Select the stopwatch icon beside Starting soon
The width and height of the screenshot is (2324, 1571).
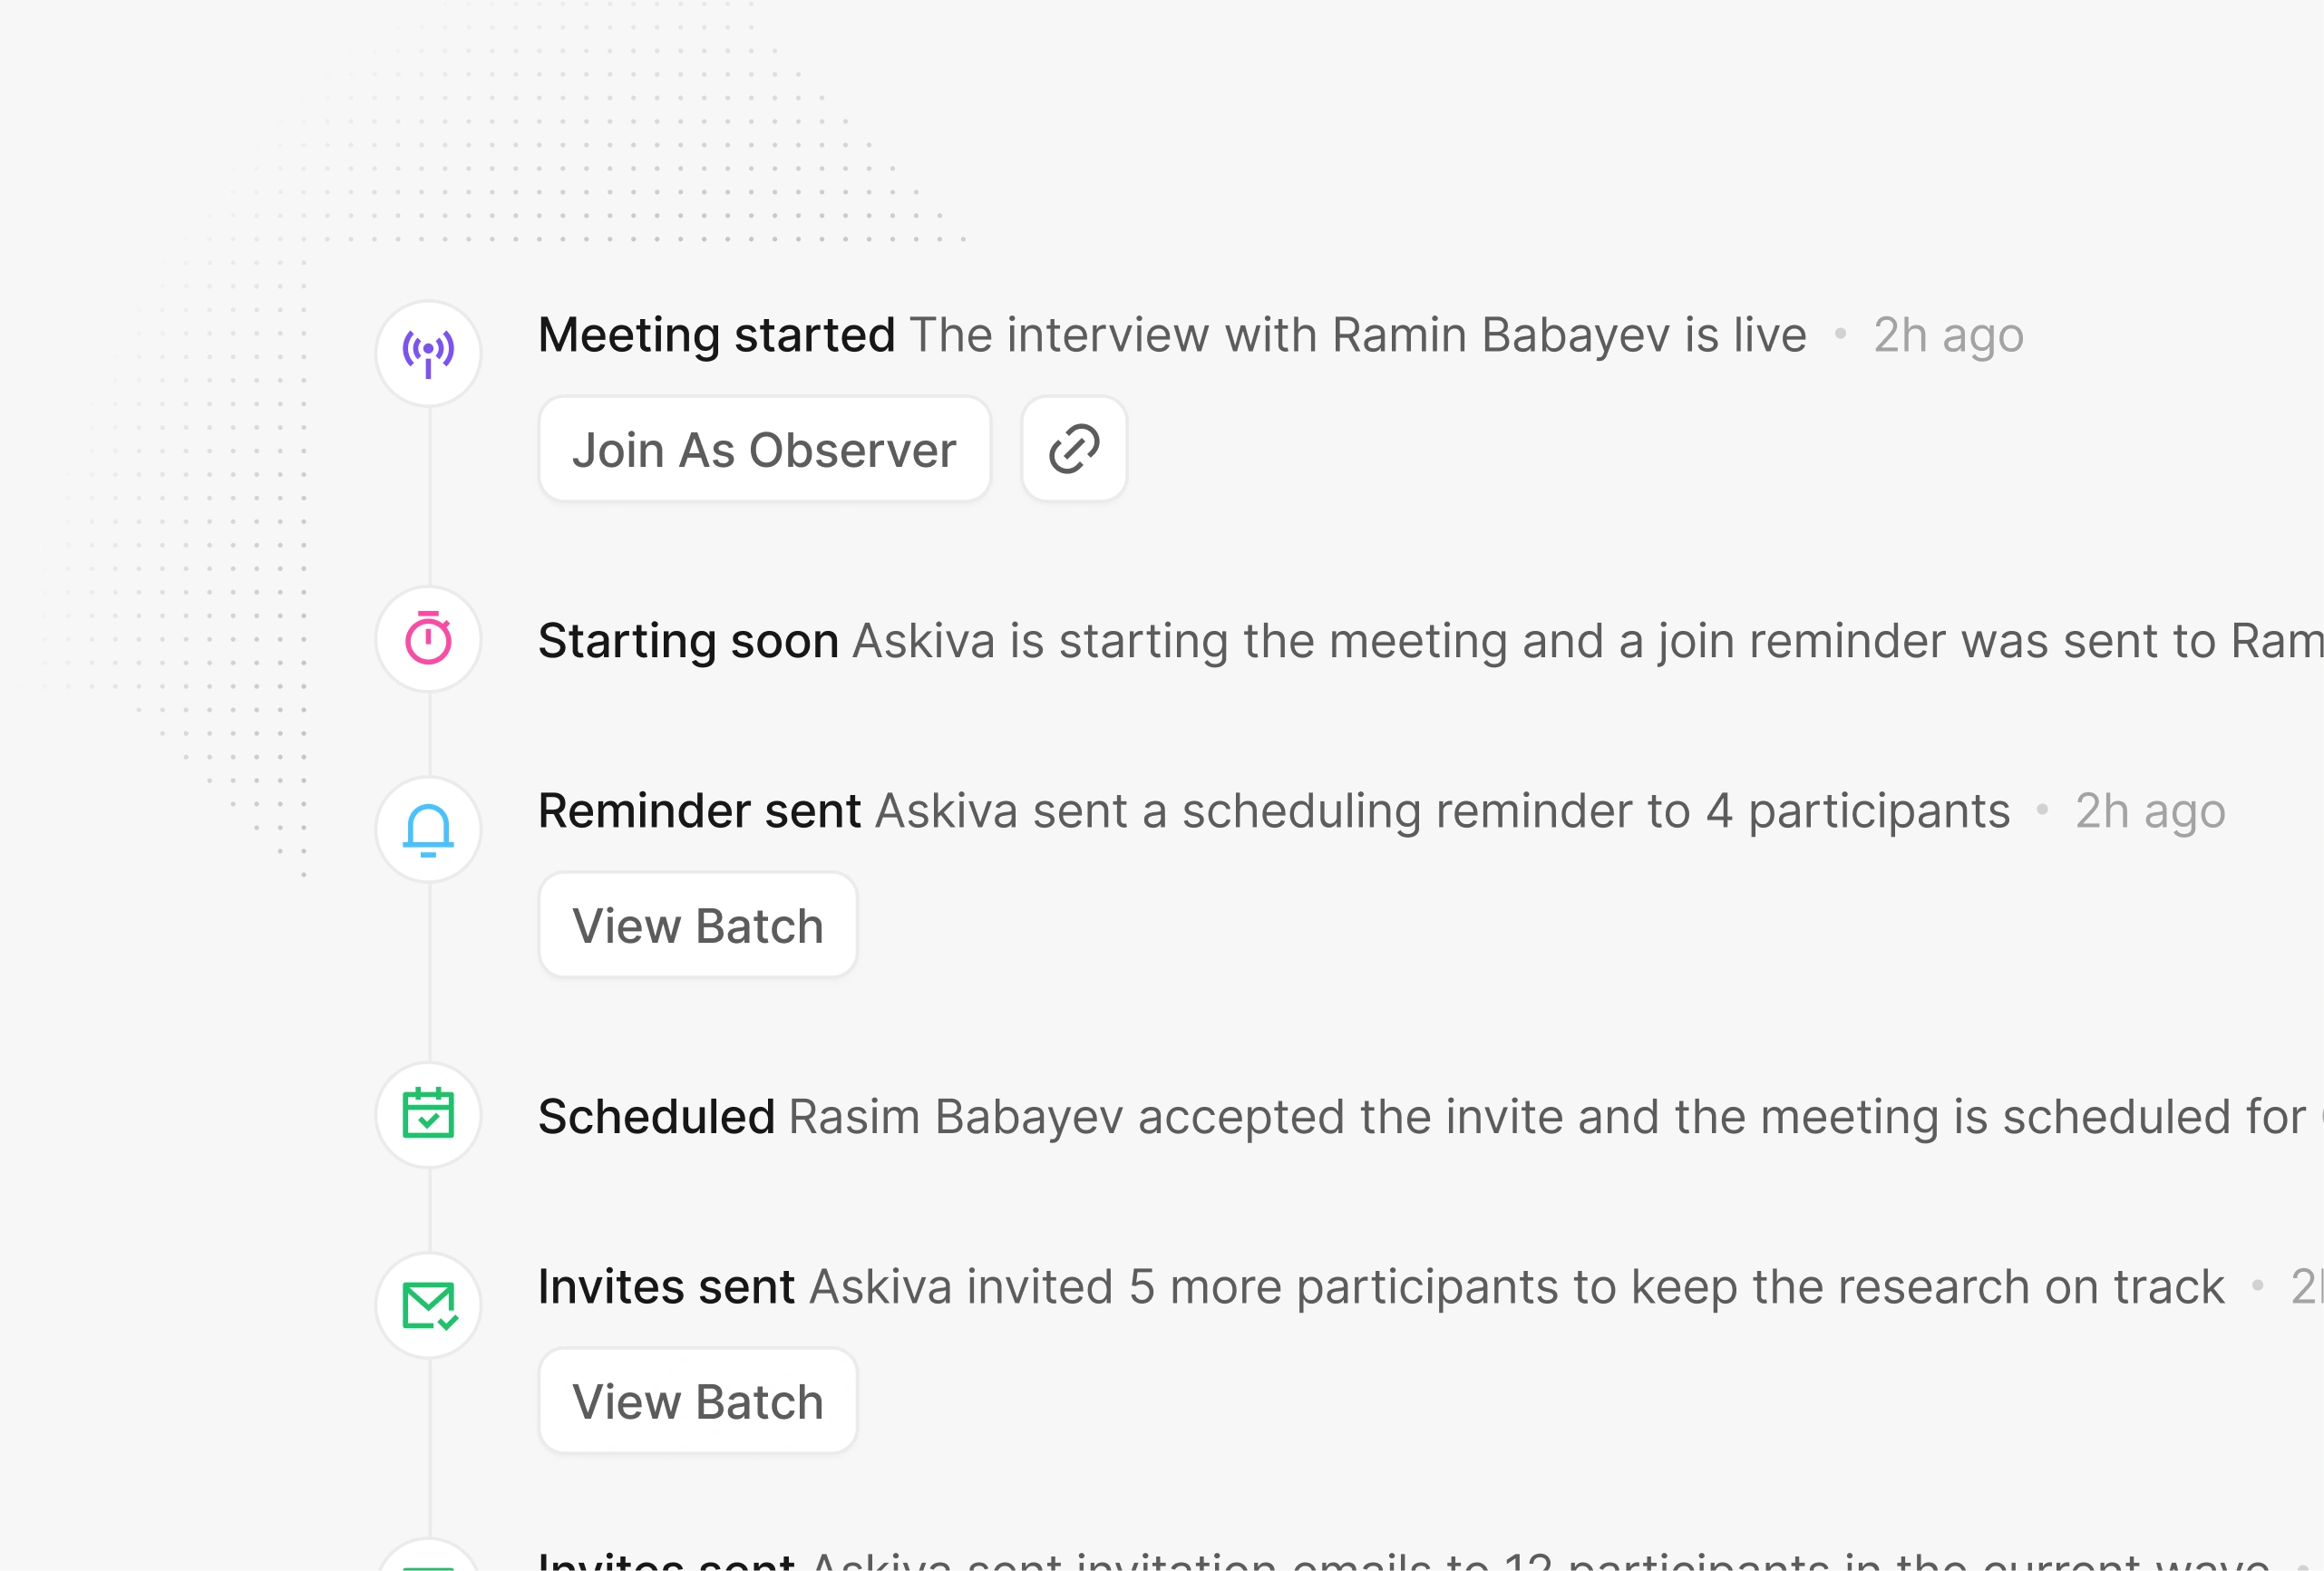click(428, 640)
